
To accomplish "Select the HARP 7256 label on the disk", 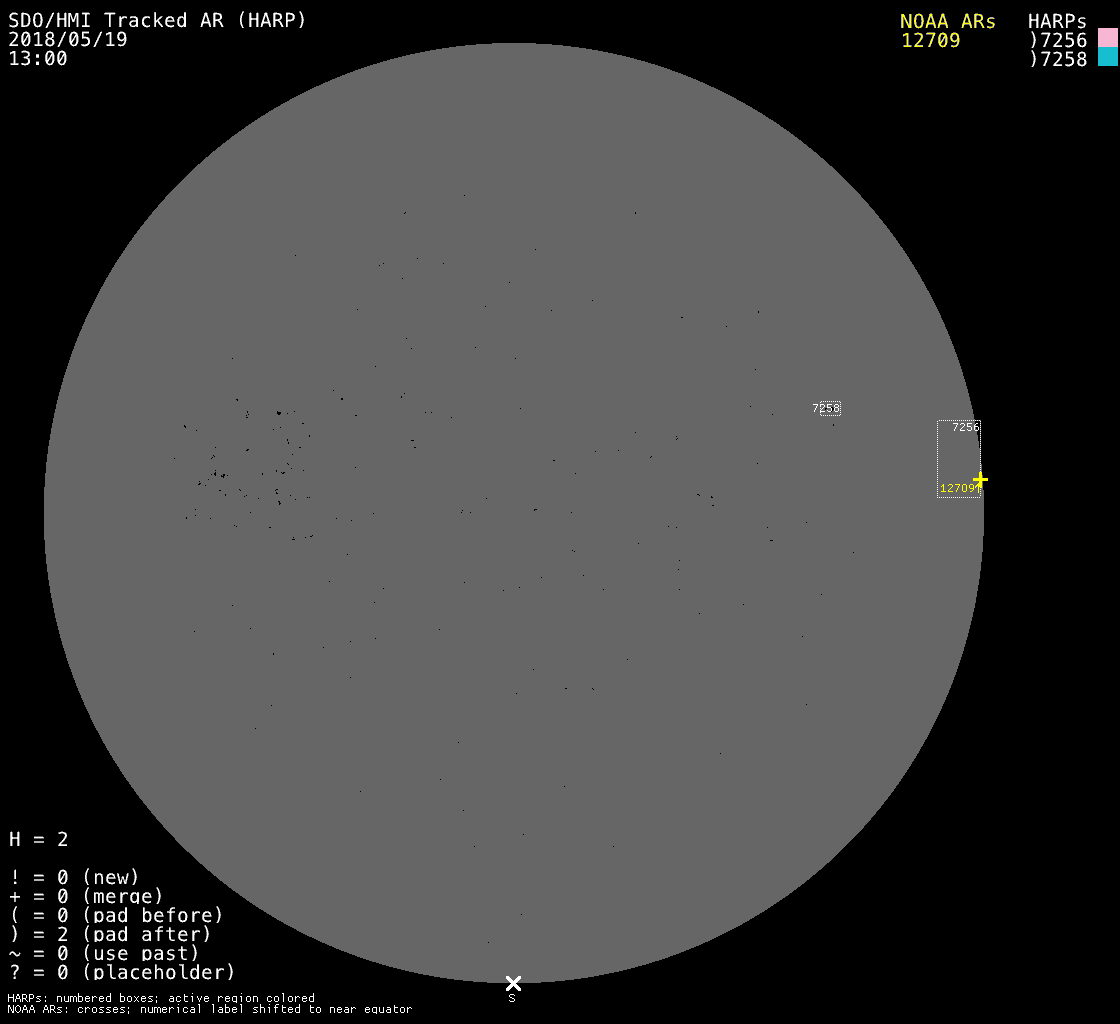I will (965, 427).
